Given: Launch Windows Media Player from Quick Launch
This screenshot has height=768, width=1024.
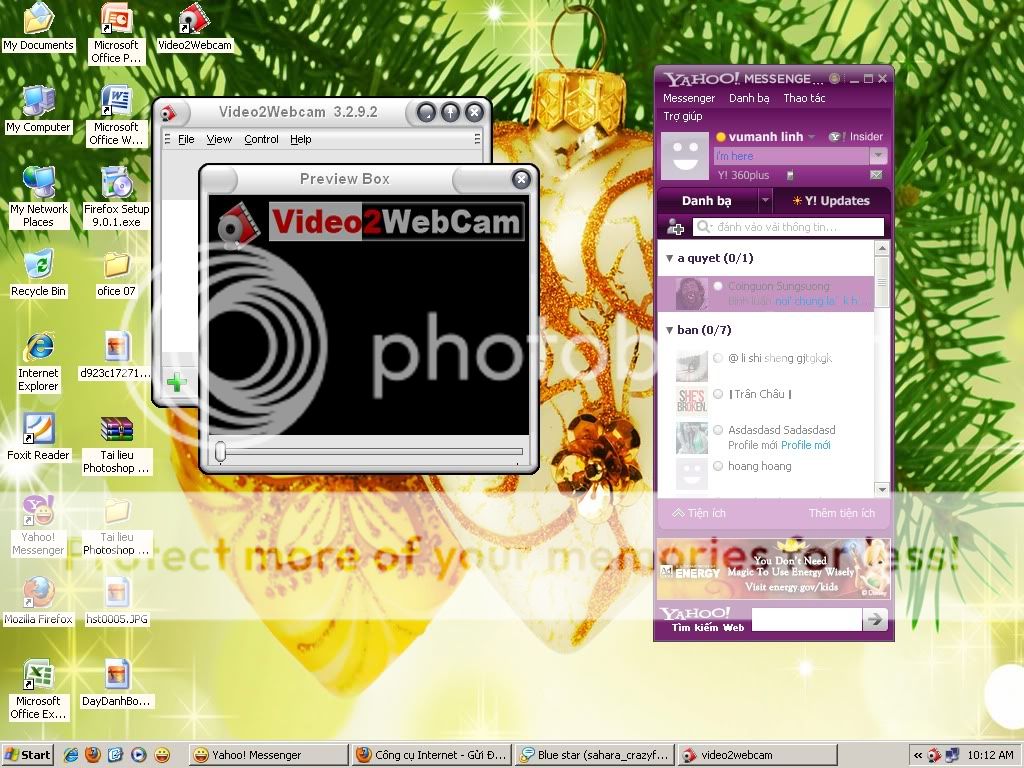Looking at the screenshot, I should click(x=138, y=755).
